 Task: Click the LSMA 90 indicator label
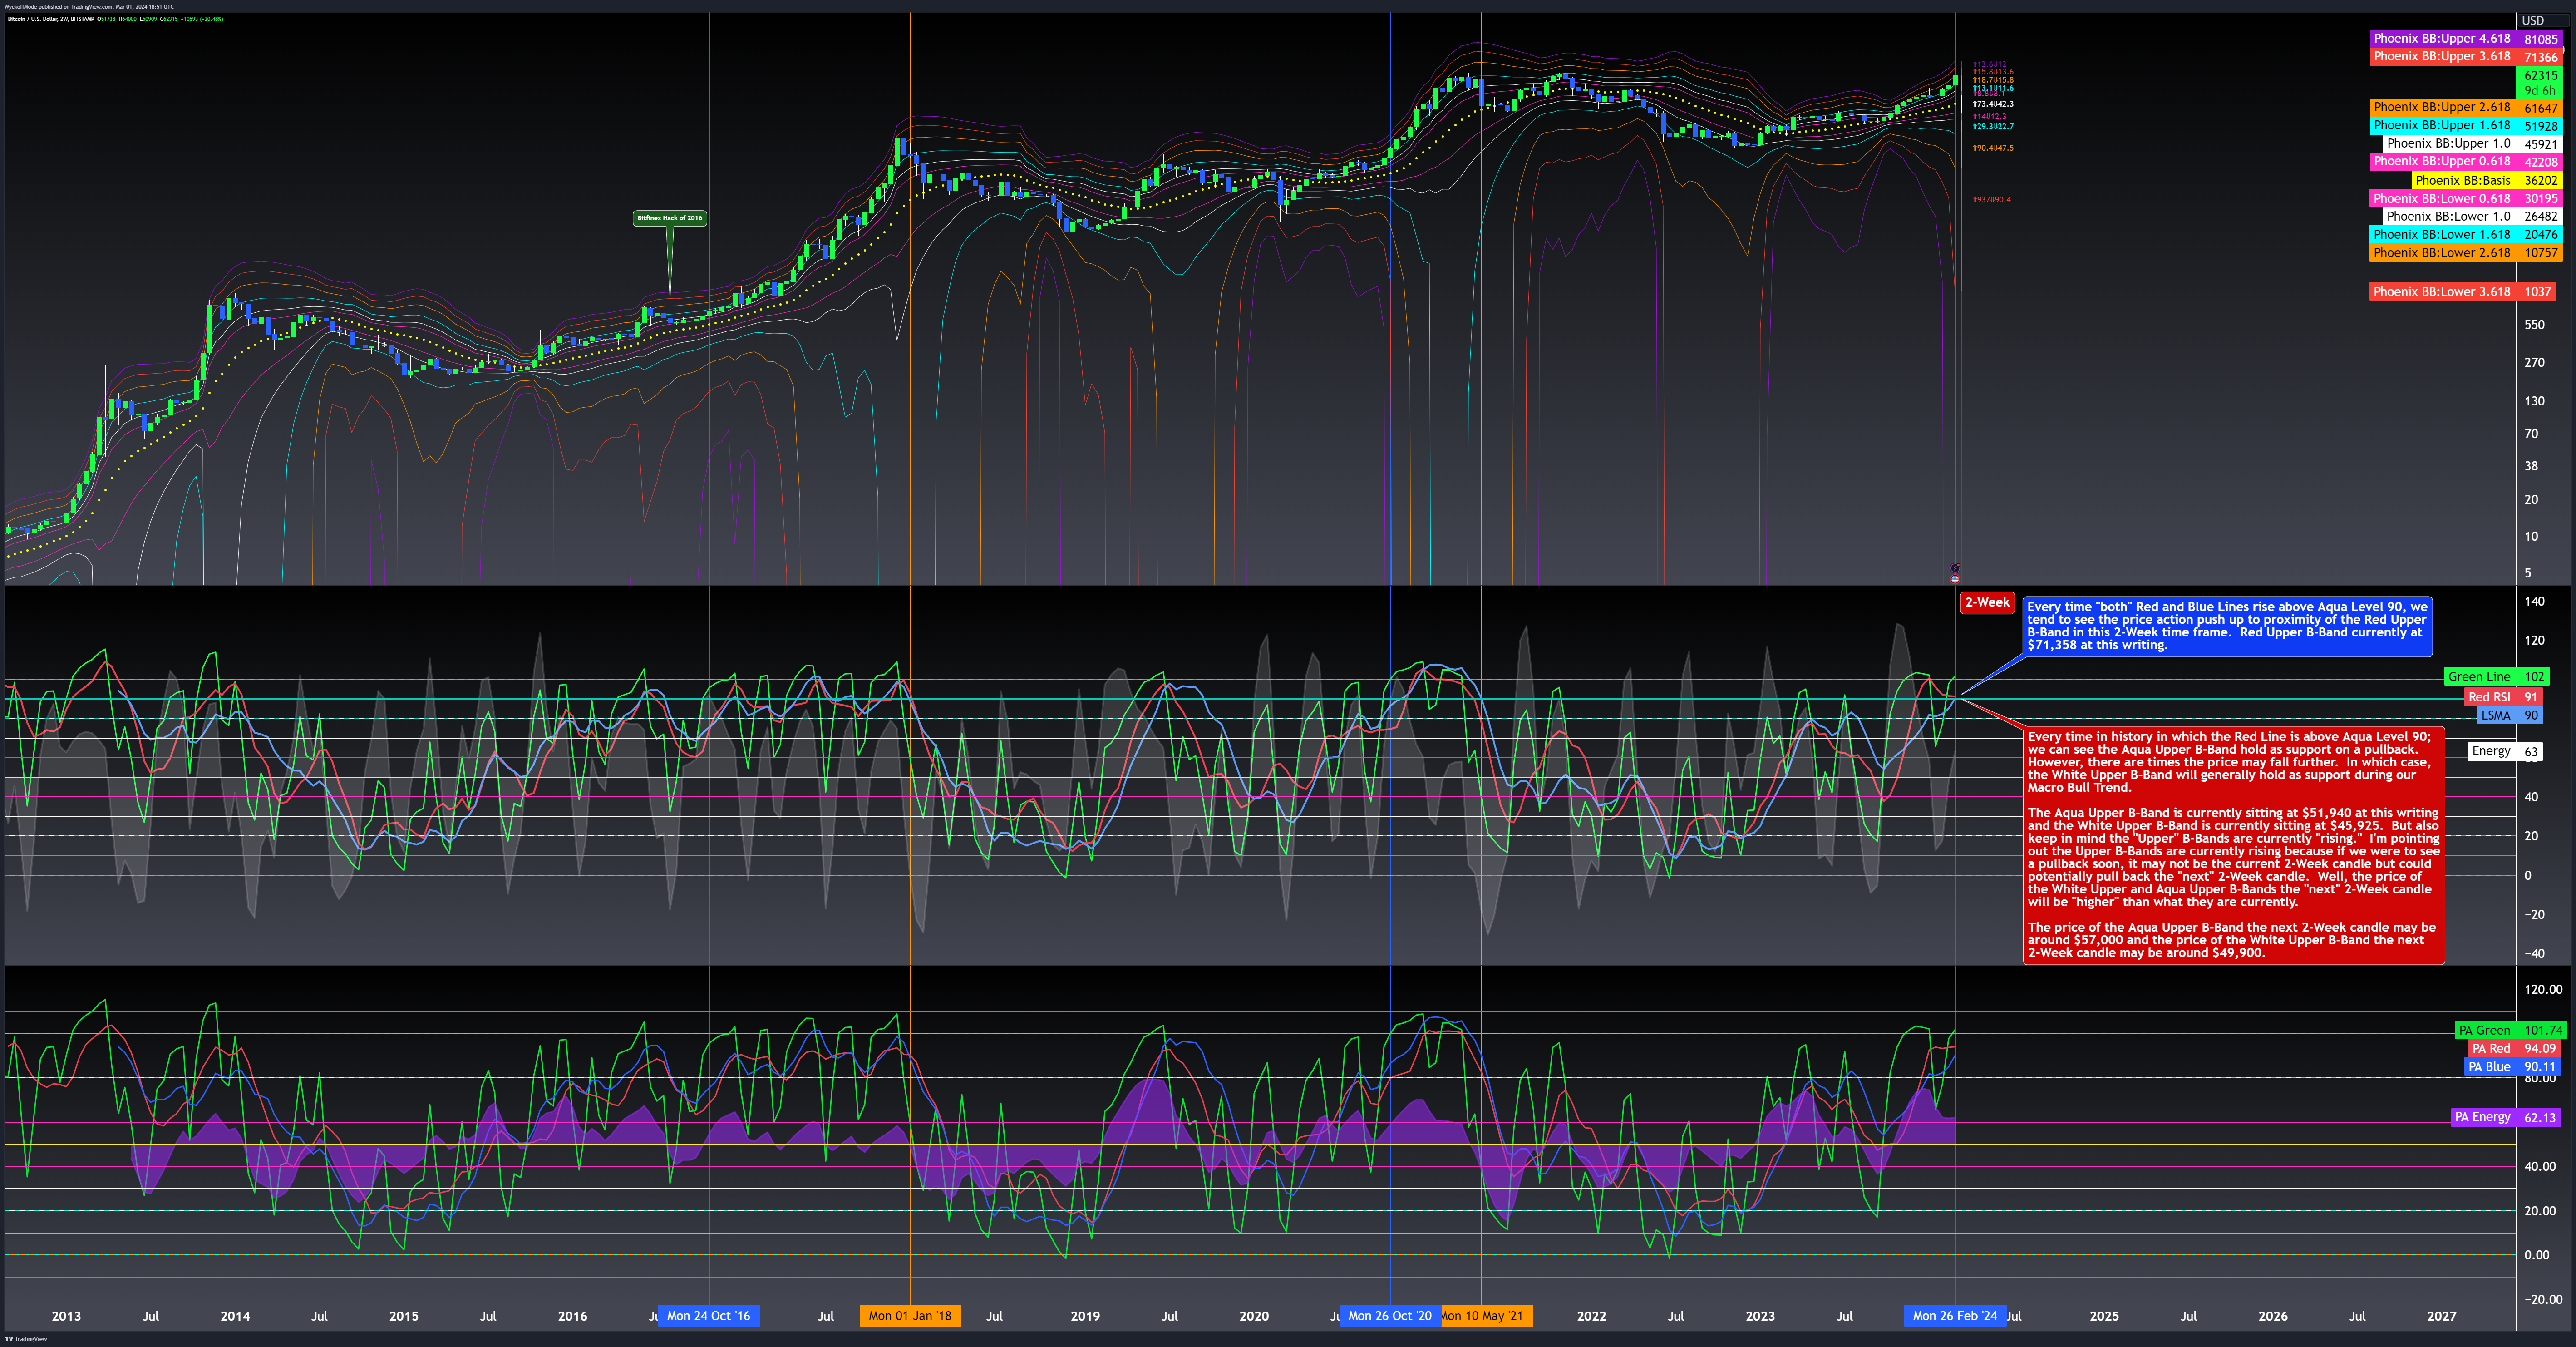coord(2511,715)
